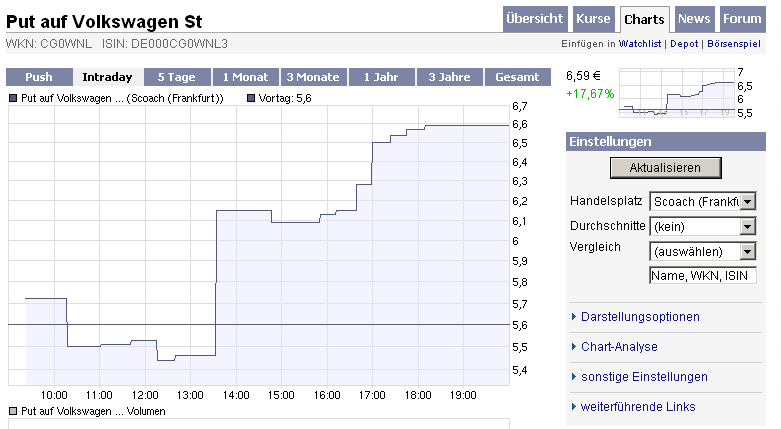
Task: Show the 5 Tage chart range
Action: click(x=177, y=77)
